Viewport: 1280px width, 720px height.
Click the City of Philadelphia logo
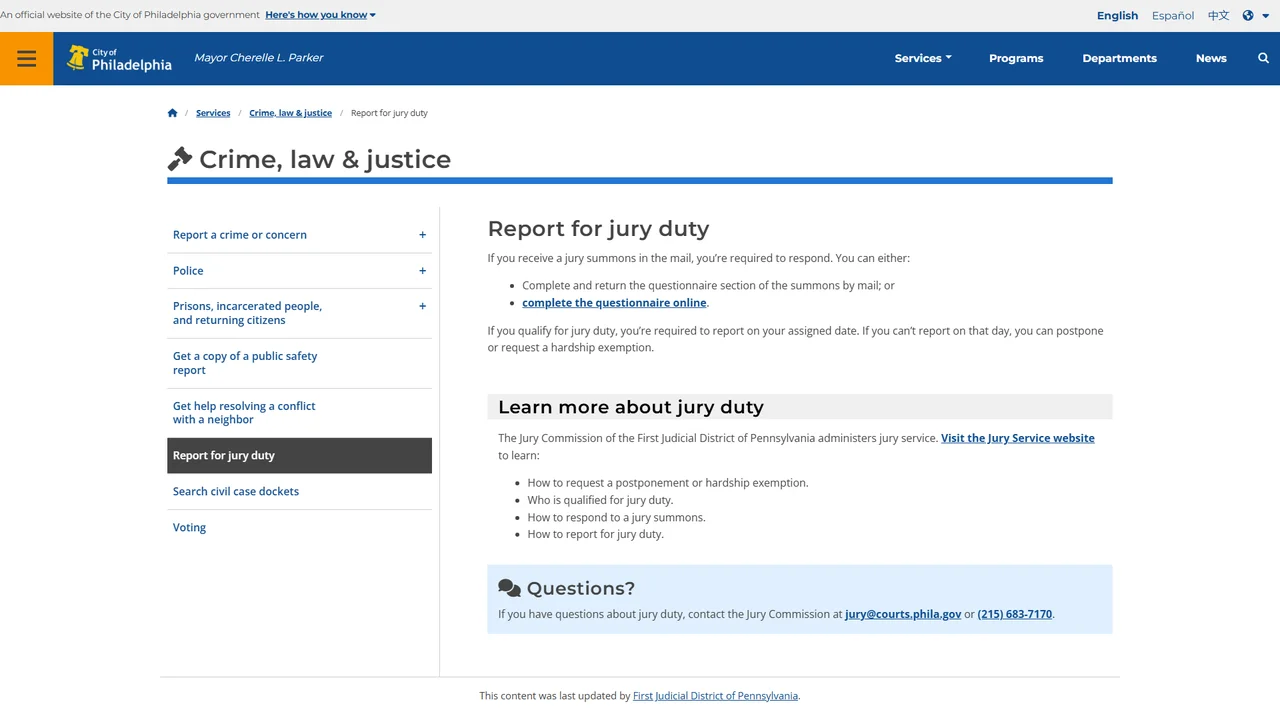pyautogui.click(x=120, y=58)
